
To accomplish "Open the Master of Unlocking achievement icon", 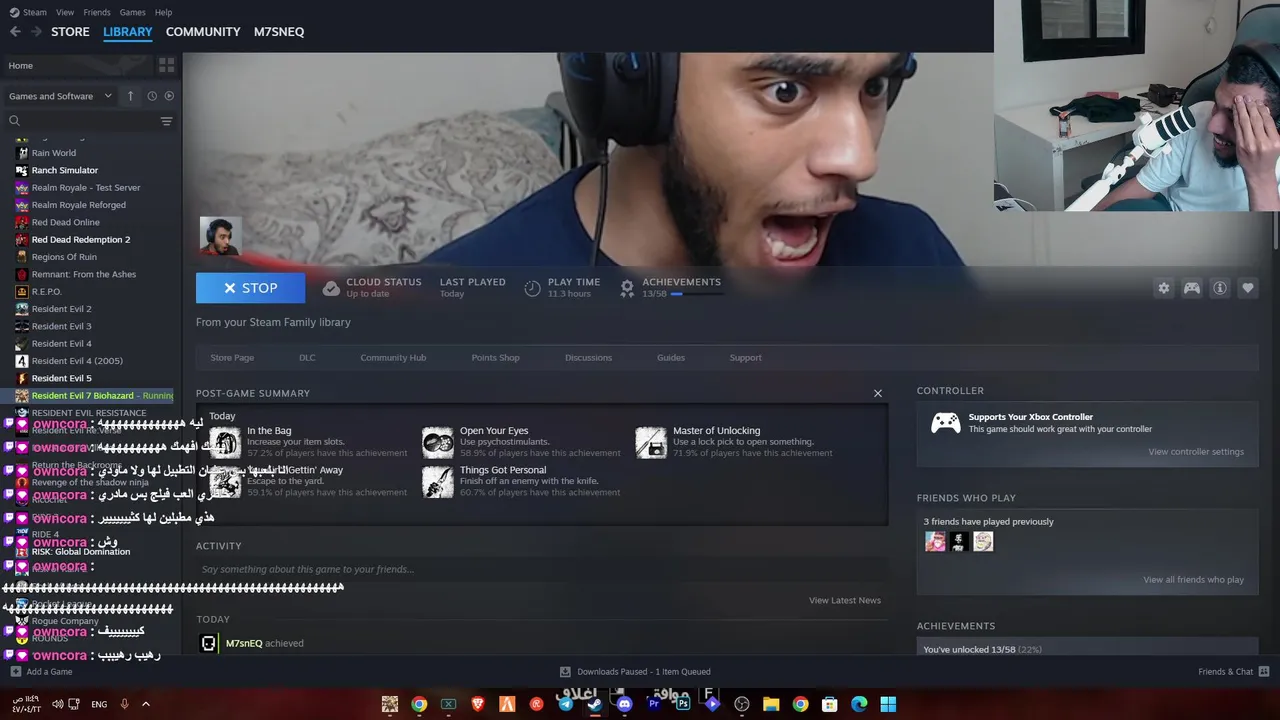I will [x=651, y=442].
